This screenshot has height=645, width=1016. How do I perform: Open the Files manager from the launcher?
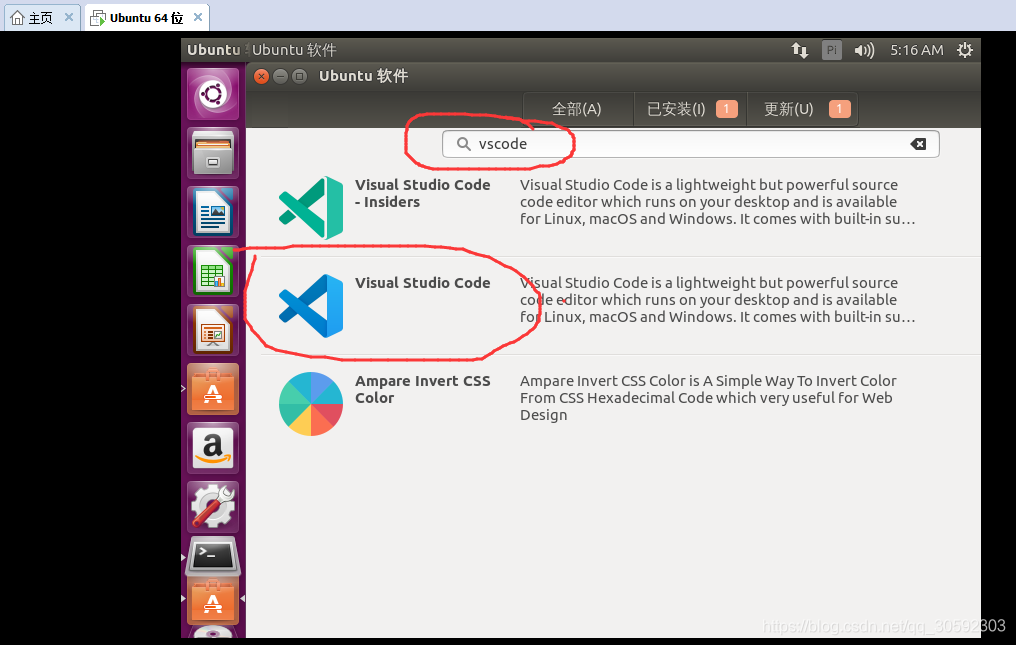click(x=213, y=153)
